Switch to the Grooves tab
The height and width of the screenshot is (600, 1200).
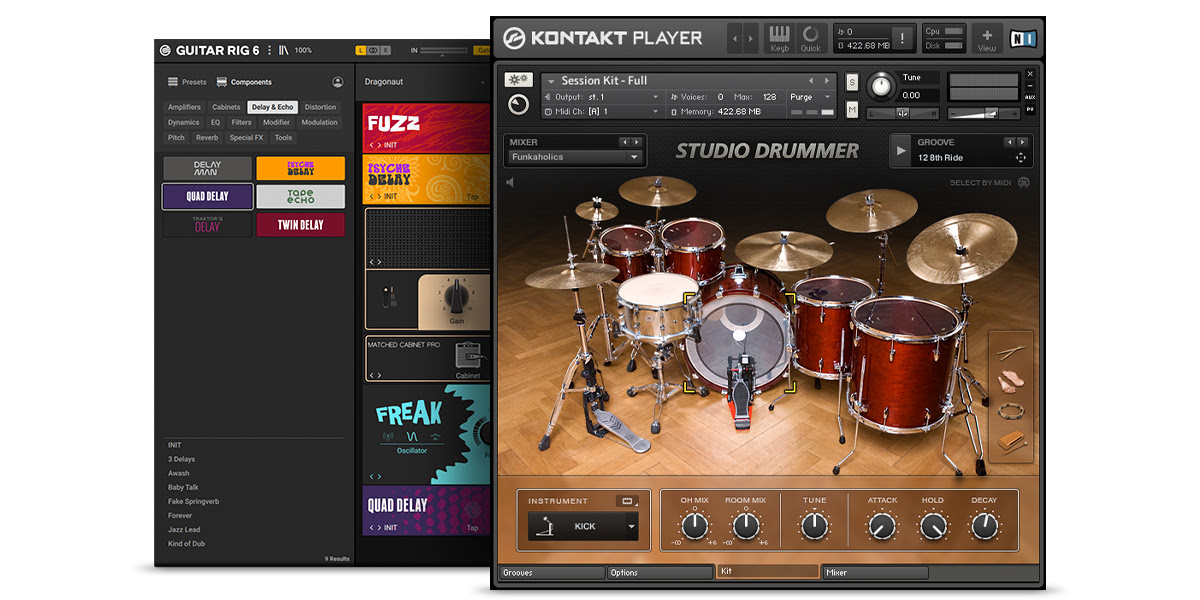(x=552, y=573)
